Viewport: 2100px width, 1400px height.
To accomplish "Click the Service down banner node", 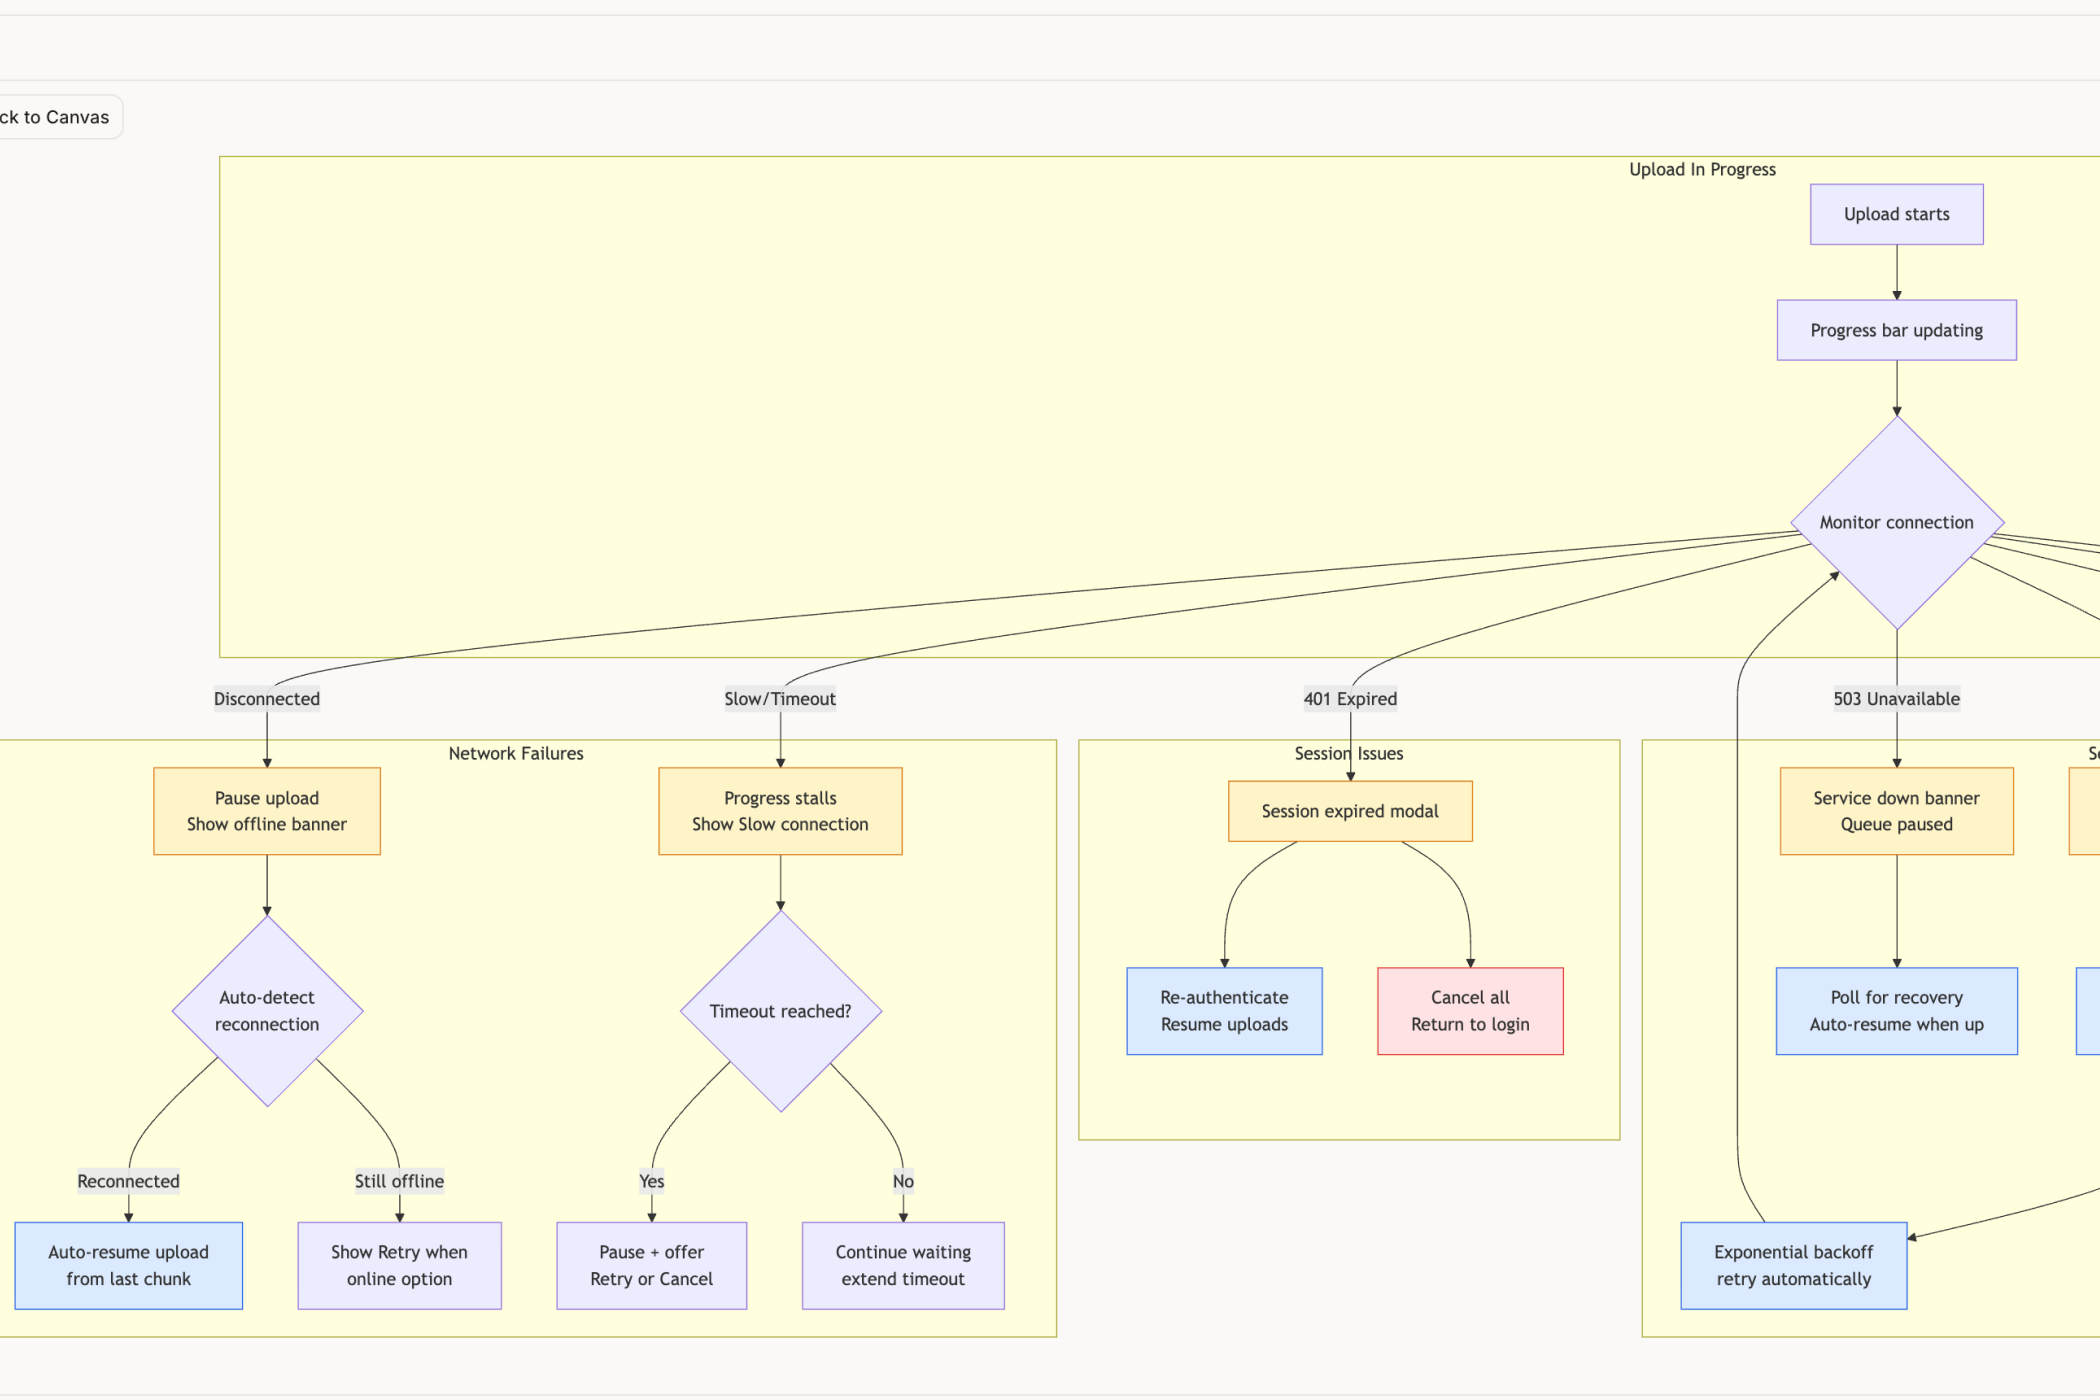I will click(x=1896, y=811).
